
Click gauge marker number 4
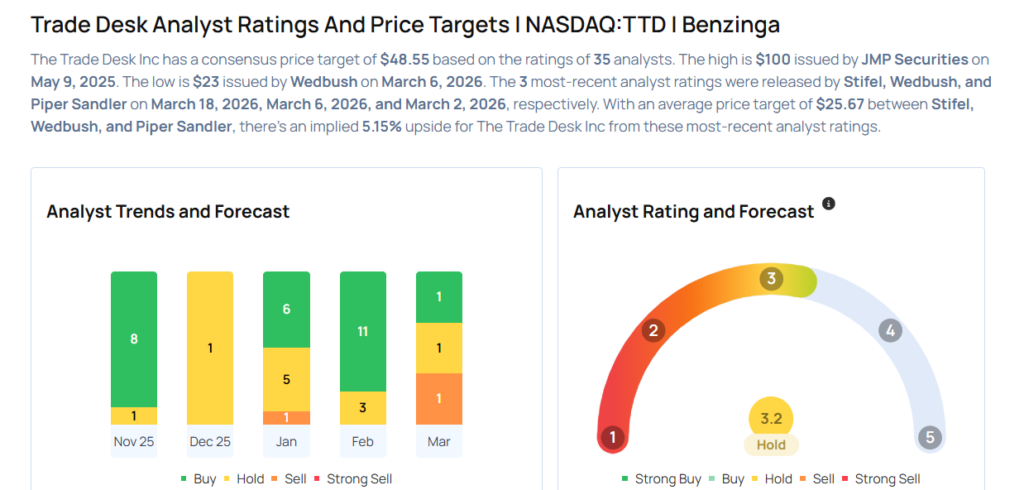889,331
